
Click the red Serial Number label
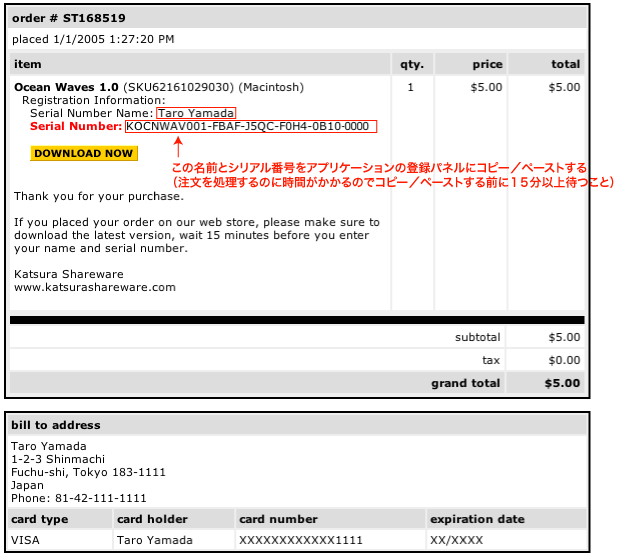point(76,126)
